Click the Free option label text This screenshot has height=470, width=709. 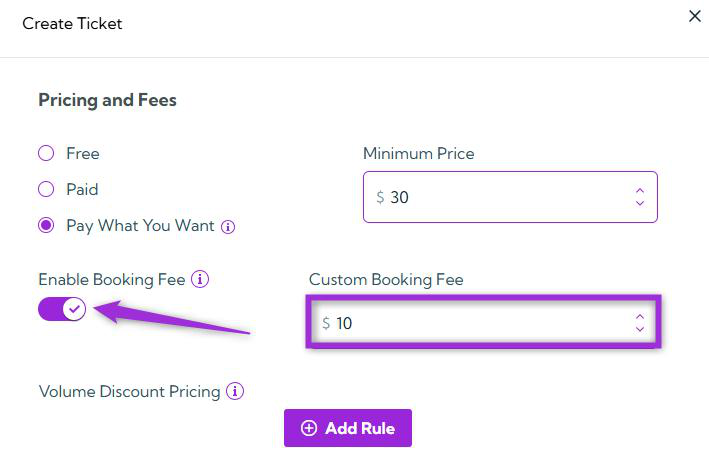(x=83, y=154)
